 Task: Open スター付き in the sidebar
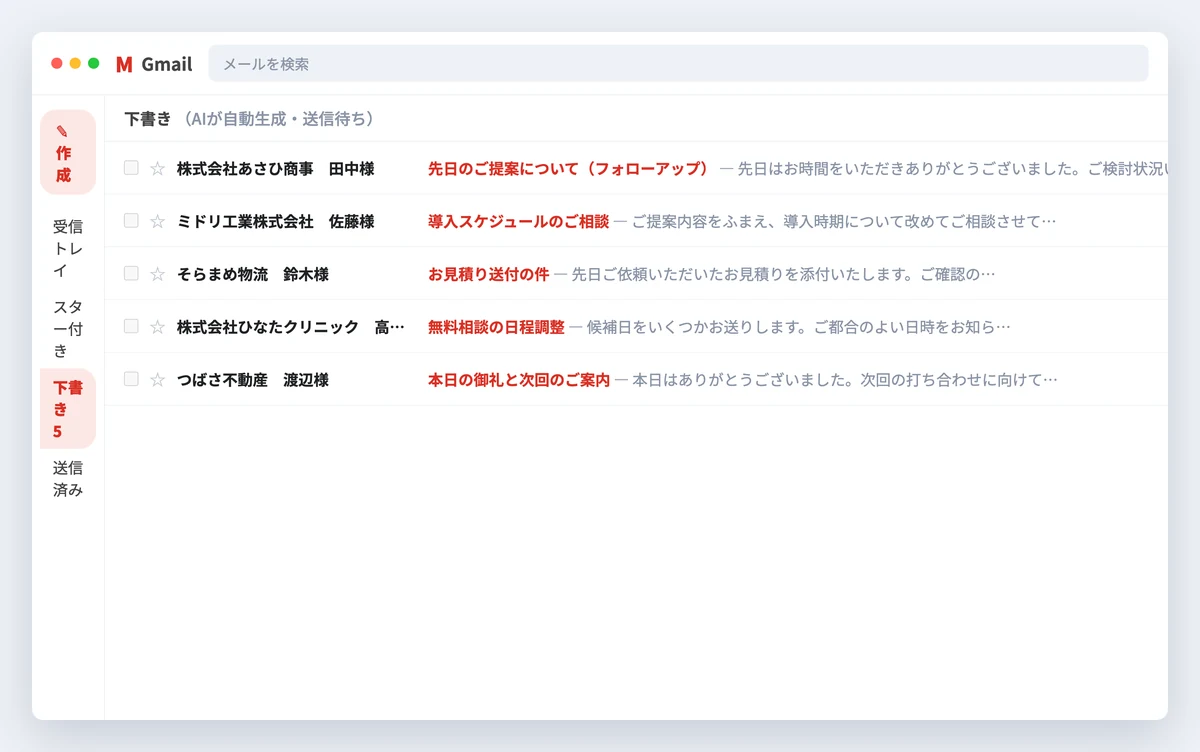click(x=68, y=328)
